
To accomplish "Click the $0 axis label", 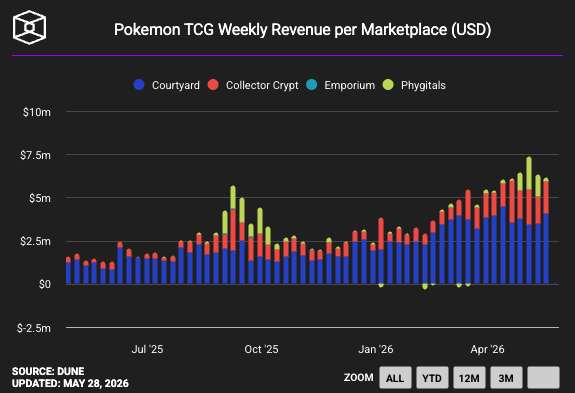I will click(x=45, y=284).
